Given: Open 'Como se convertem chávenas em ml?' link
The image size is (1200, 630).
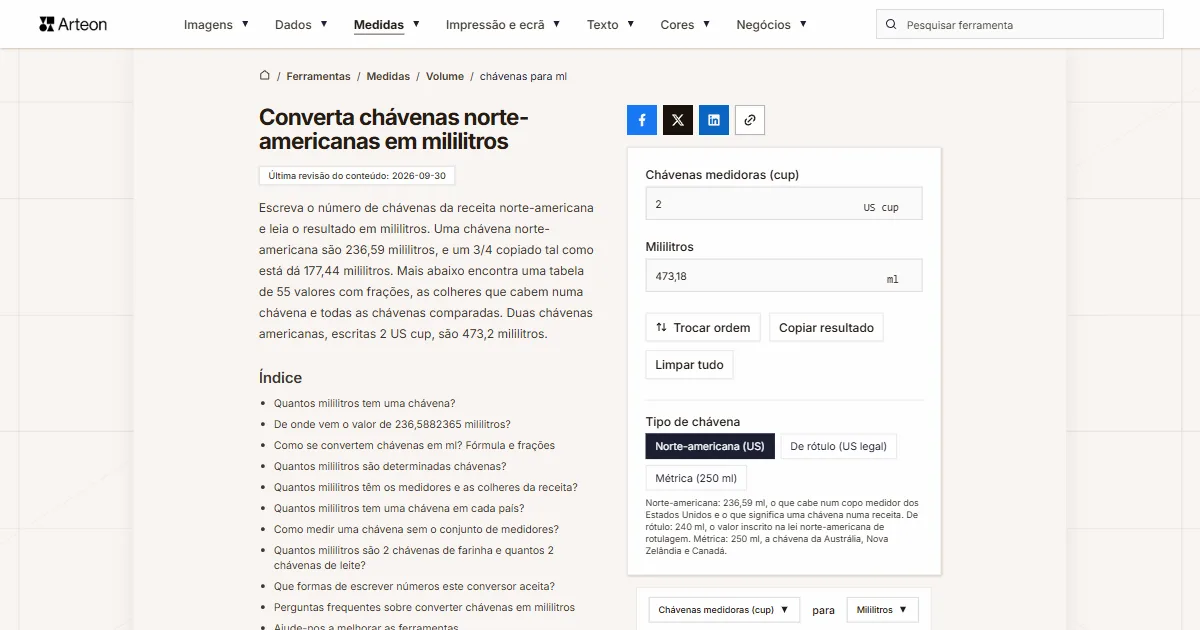Looking at the screenshot, I should tap(414, 445).
